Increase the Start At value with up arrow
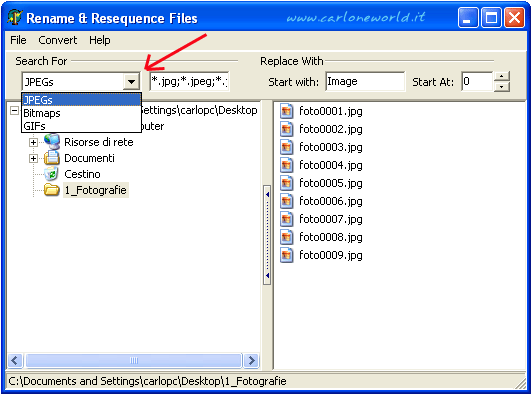531x396 pixels. (502, 76)
